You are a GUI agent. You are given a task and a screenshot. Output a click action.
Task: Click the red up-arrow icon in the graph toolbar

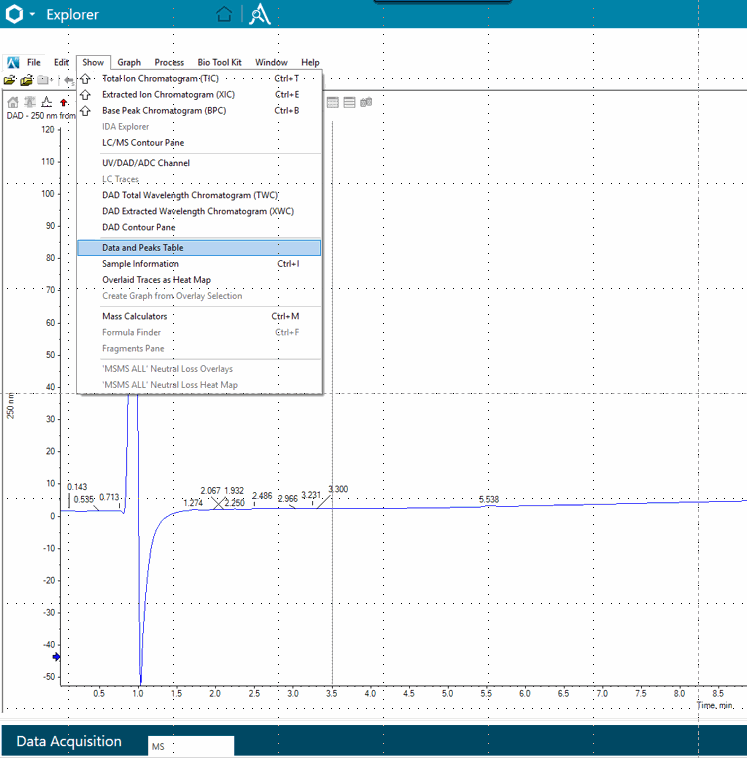coord(63,102)
